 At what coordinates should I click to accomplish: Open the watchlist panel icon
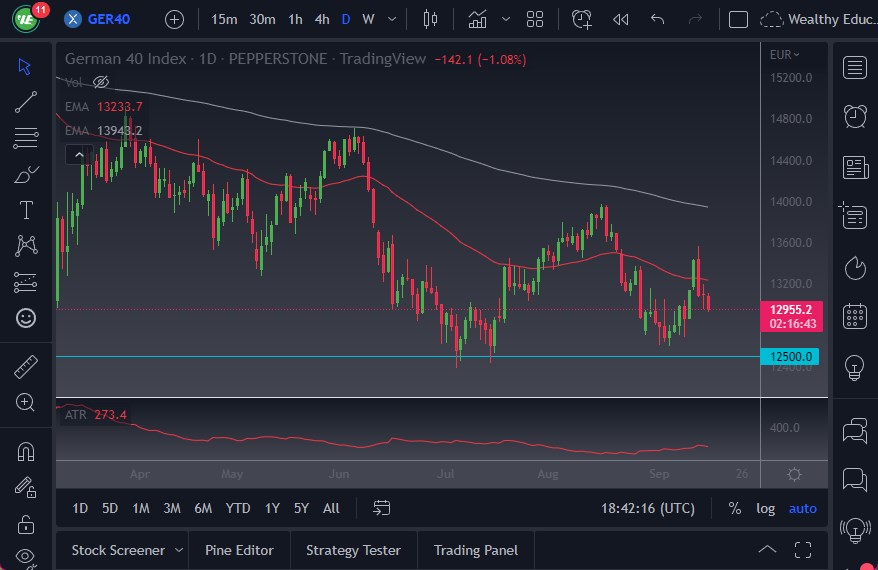[855, 67]
